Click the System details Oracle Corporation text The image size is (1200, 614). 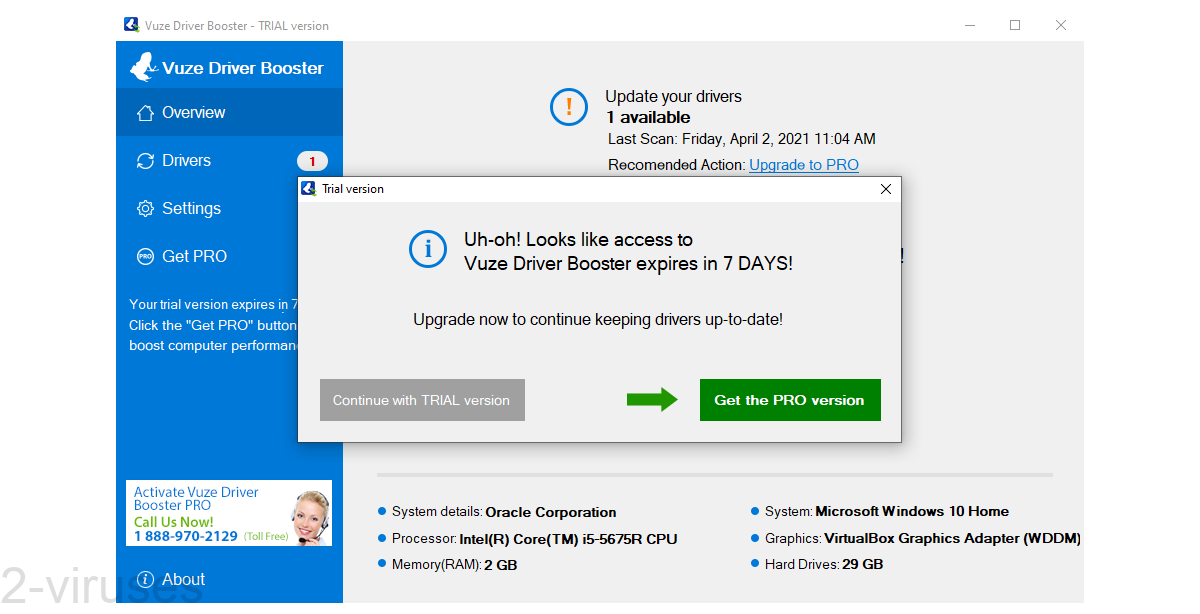coord(504,512)
